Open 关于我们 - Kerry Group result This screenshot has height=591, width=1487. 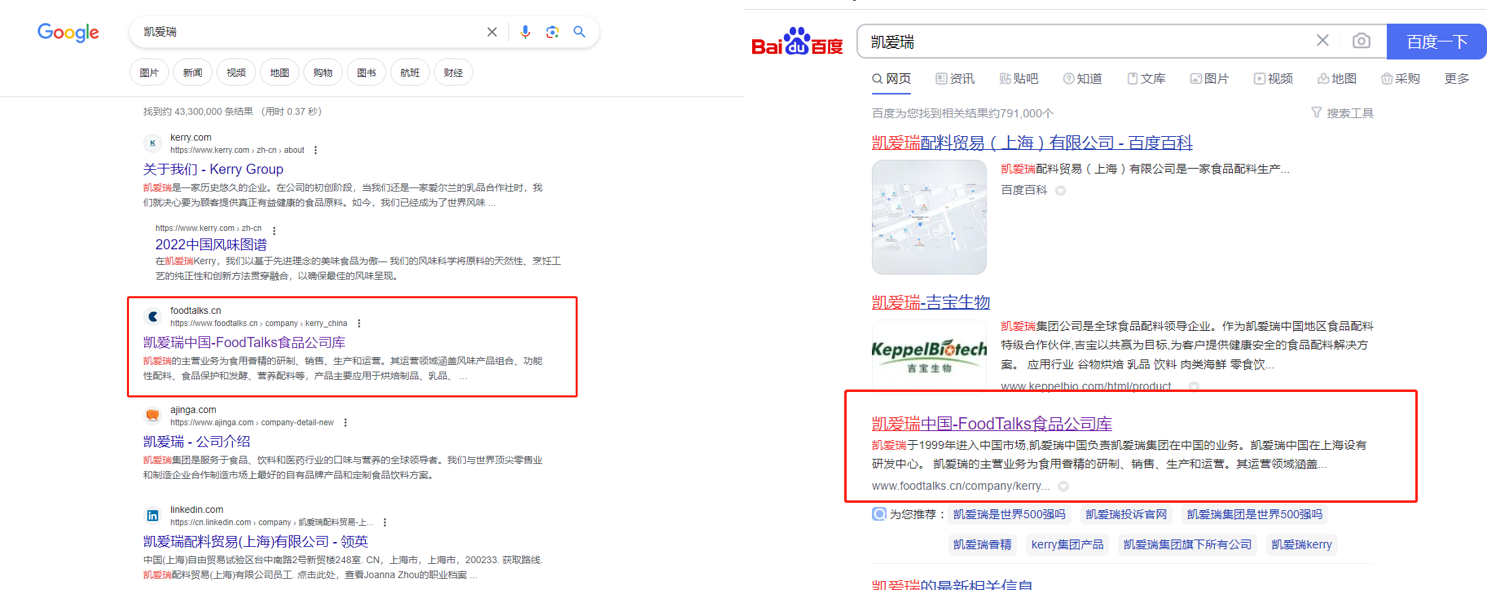[x=213, y=169]
